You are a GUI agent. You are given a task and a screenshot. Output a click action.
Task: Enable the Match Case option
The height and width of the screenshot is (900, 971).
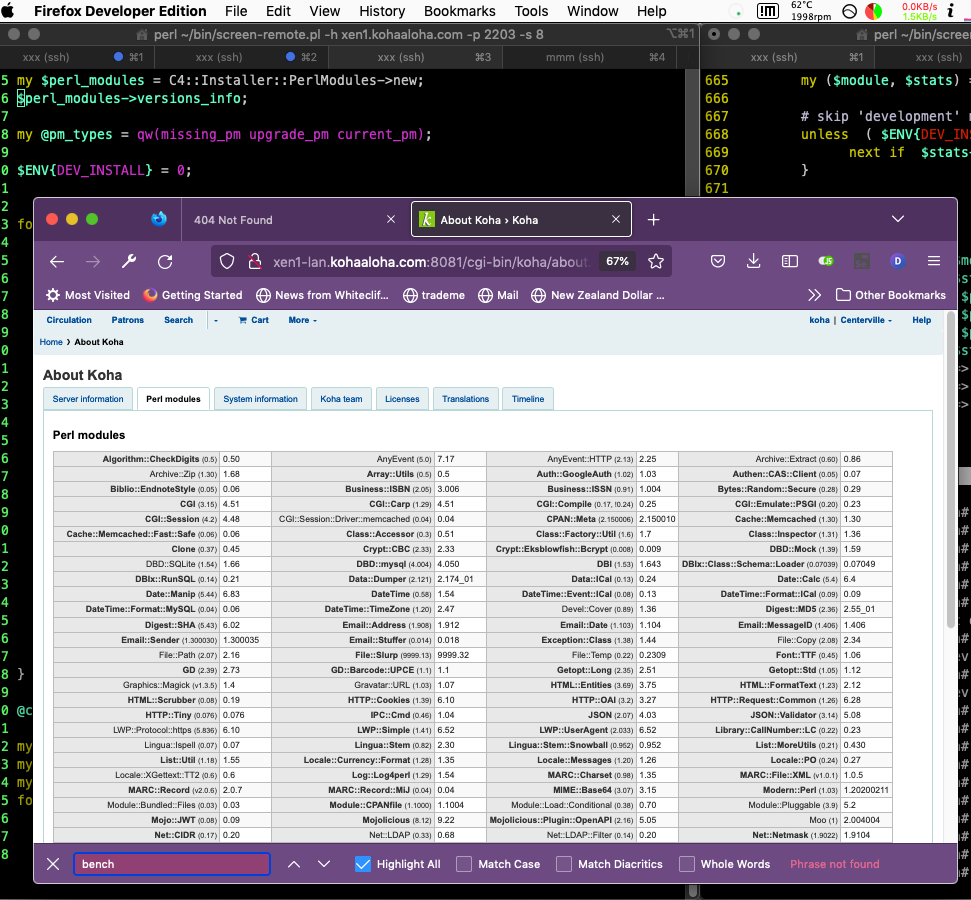(464, 864)
